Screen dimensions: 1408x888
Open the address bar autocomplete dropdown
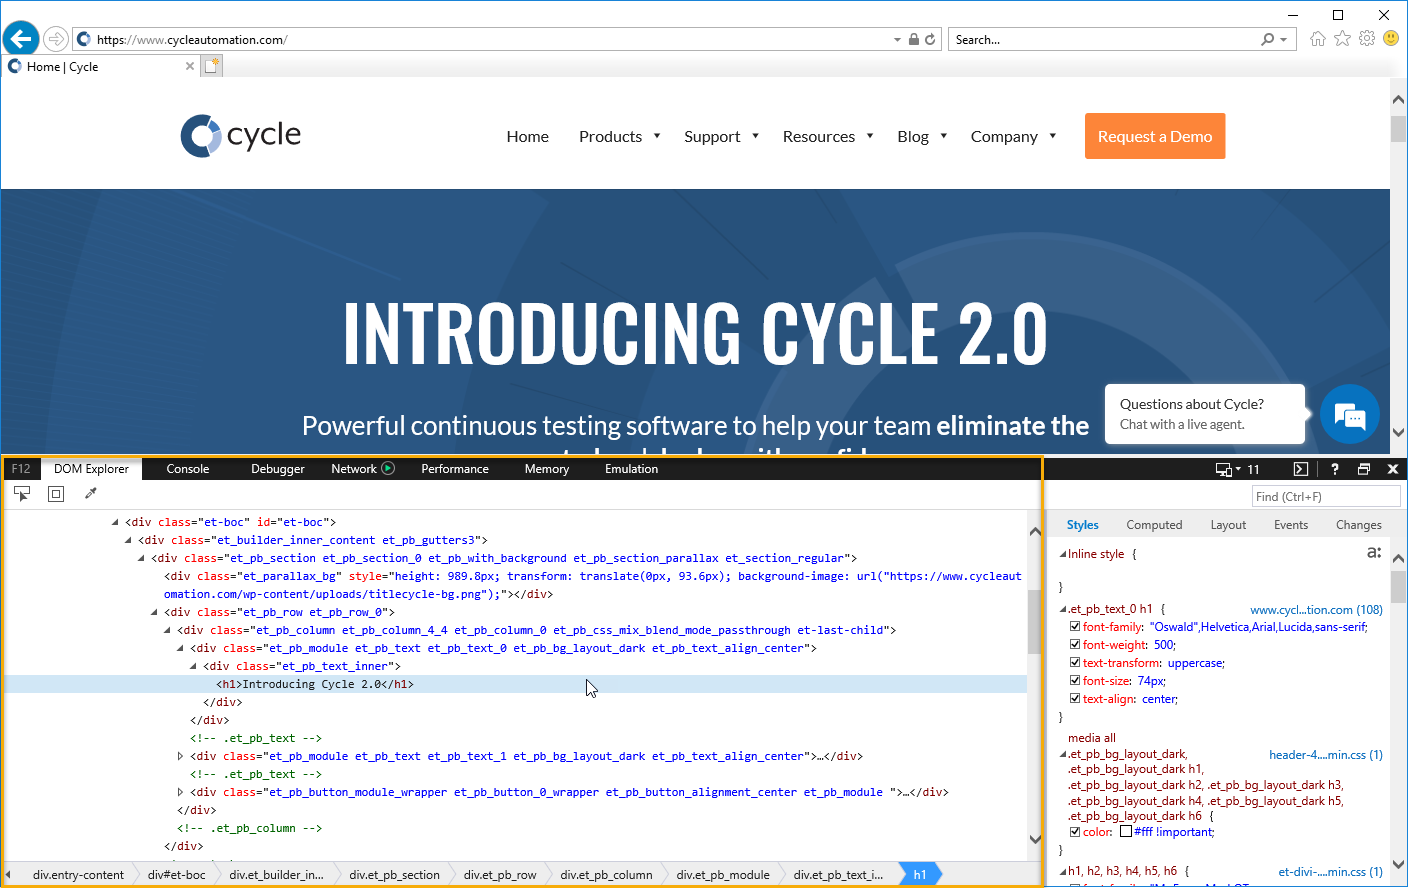[x=897, y=40]
